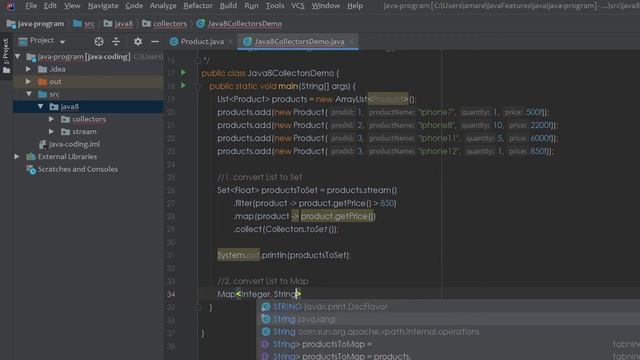The height and width of the screenshot is (360, 640).
Task: Open the Edit menu
Action: 50,6
